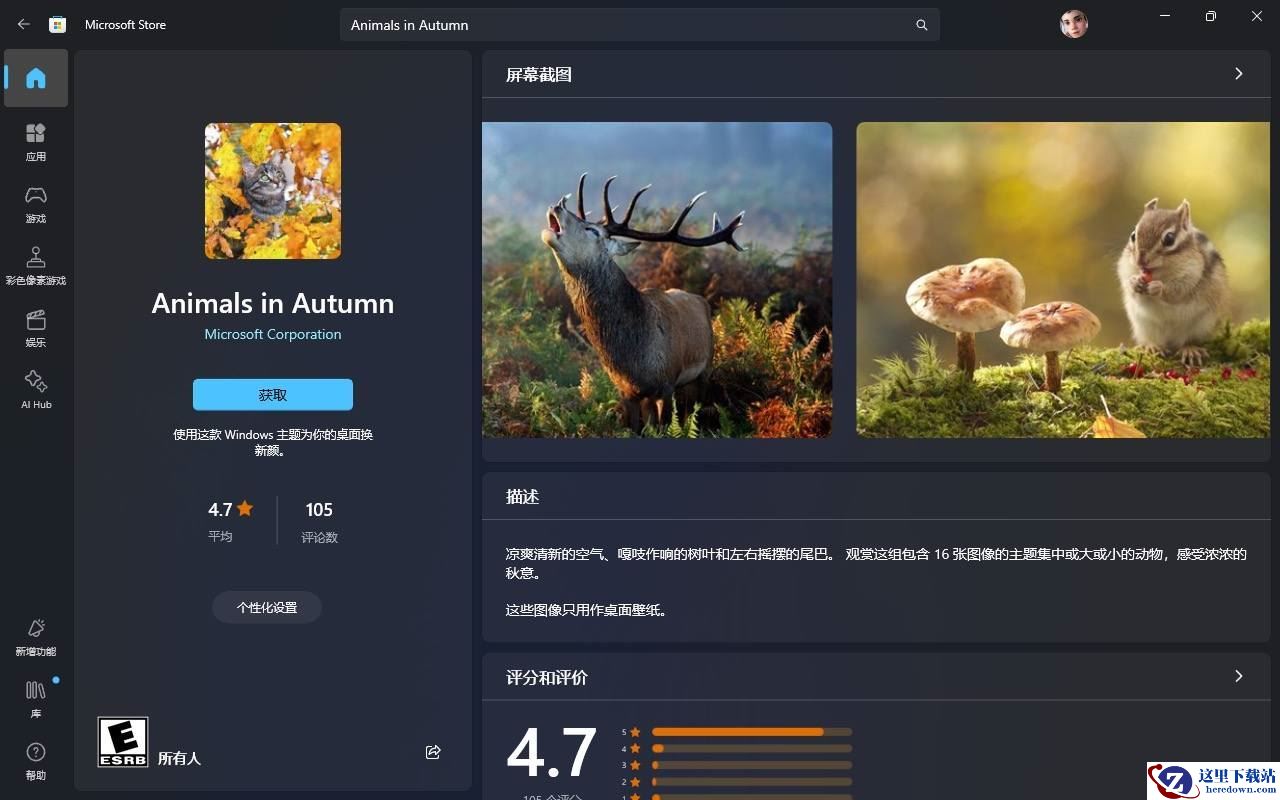Click the 描述 heading
Image resolution: width=1280 pixels, height=800 pixels.
click(x=523, y=497)
